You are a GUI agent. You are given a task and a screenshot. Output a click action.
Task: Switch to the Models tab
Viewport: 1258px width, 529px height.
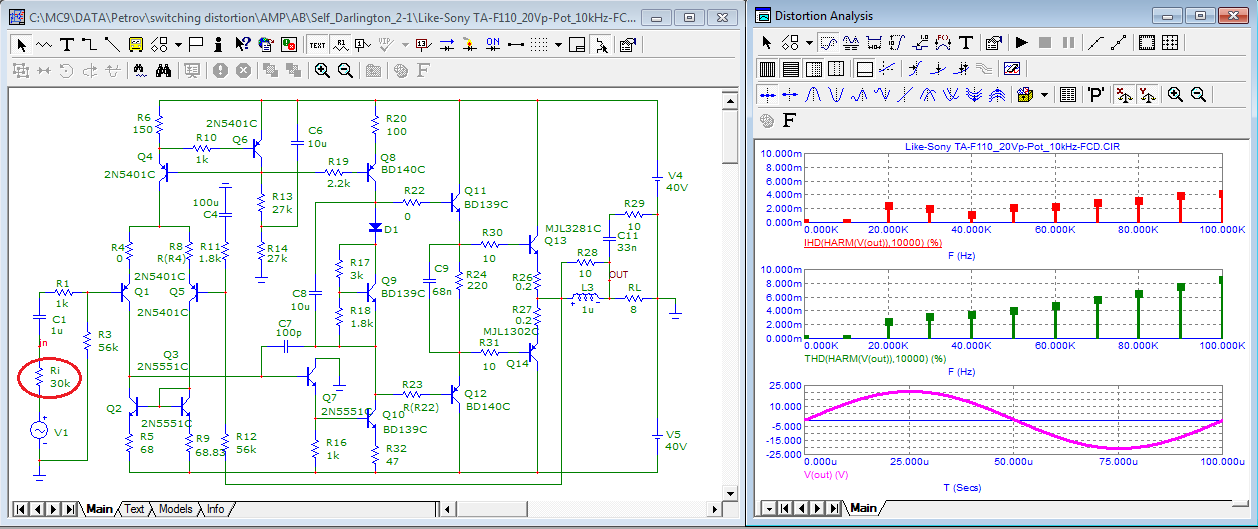pyautogui.click(x=175, y=509)
